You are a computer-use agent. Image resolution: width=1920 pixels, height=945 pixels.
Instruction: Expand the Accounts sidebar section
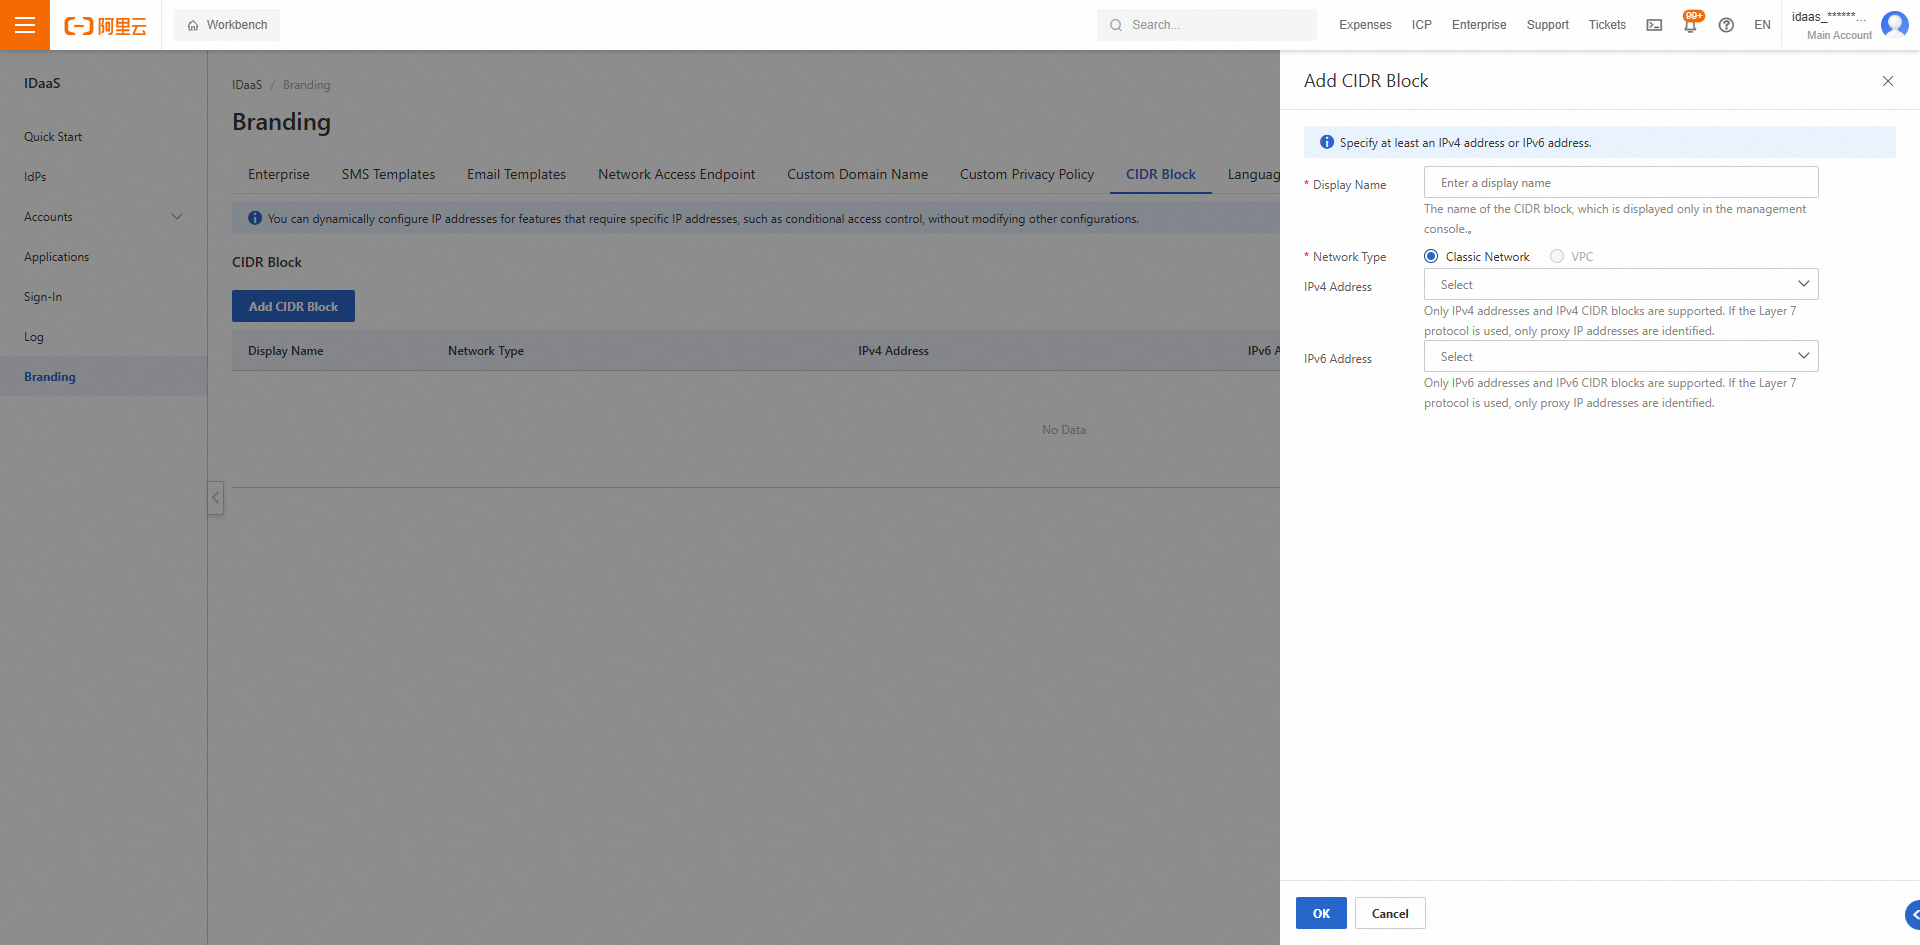100,216
